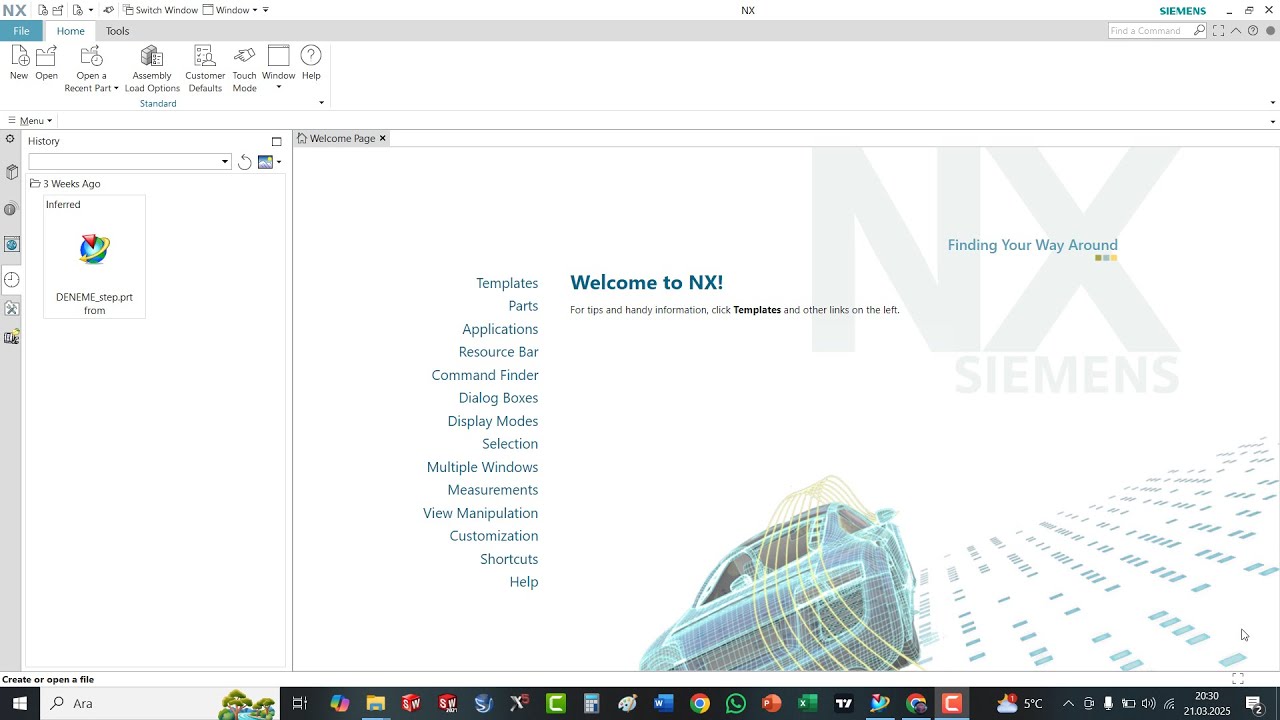
Task: Open the Web Browser sidebar tab
Action: click(x=11, y=244)
